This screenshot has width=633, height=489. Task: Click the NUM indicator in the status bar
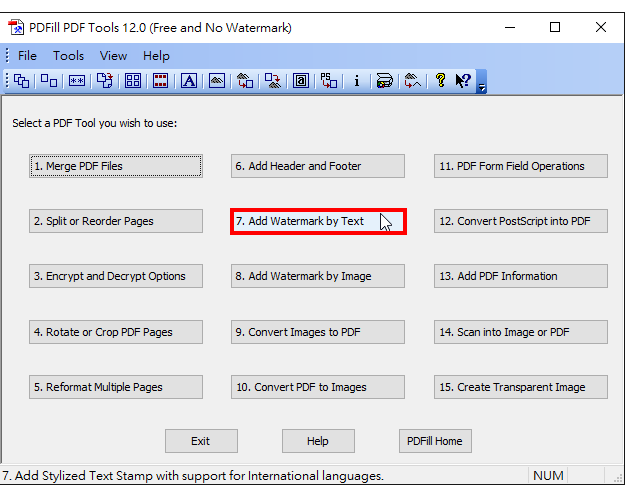point(548,476)
